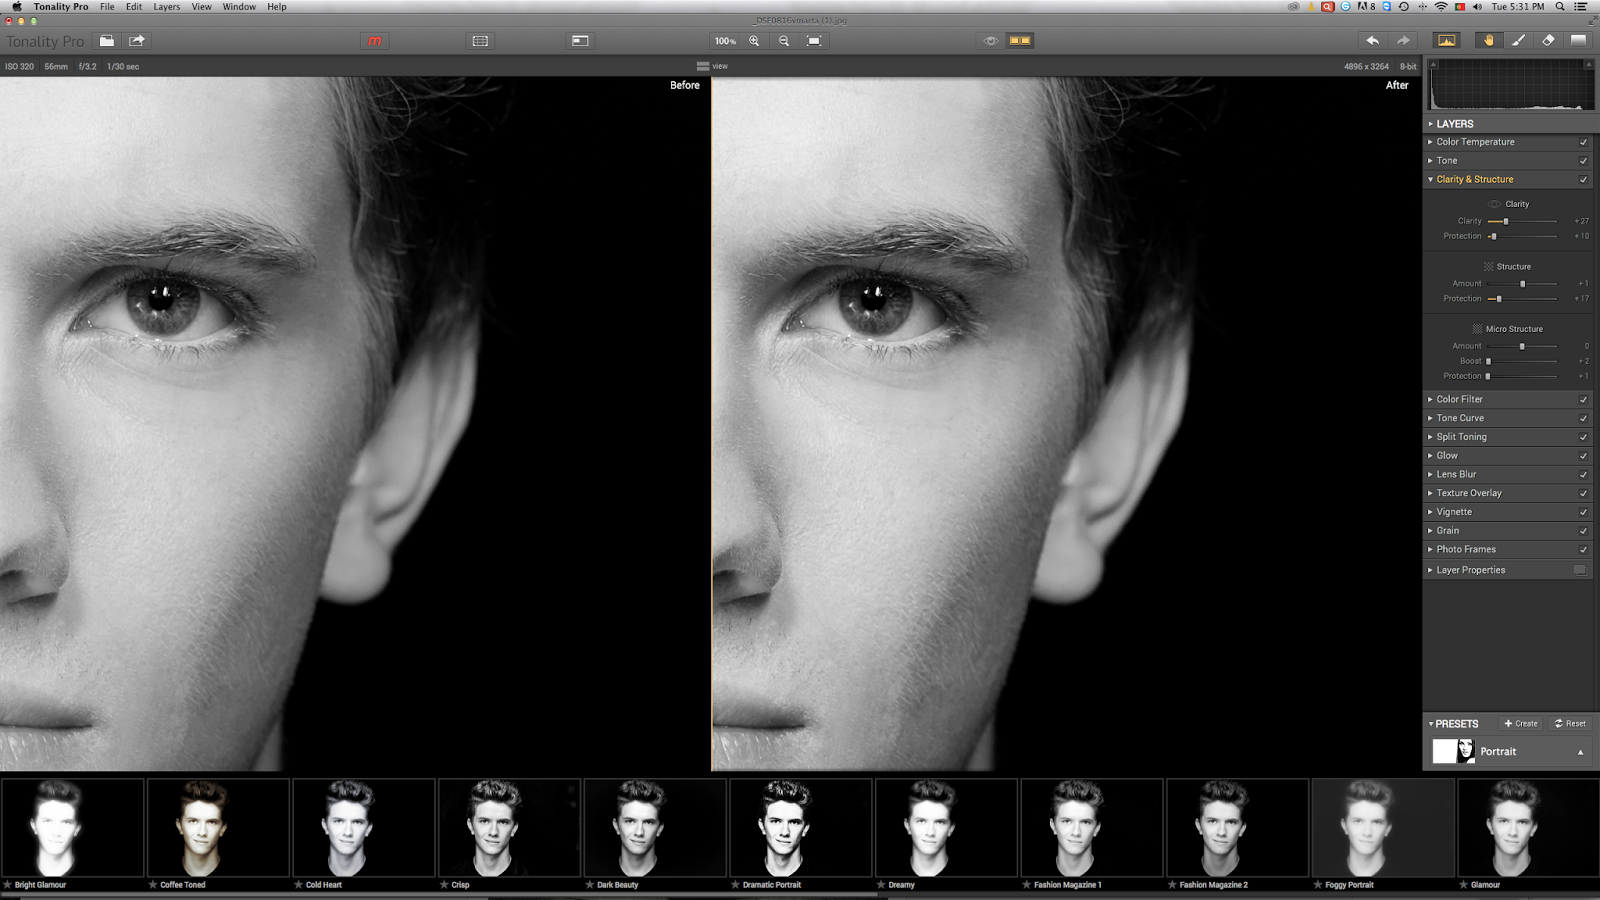Click the share/export image icon
1600x900 pixels.
[x=137, y=41]
